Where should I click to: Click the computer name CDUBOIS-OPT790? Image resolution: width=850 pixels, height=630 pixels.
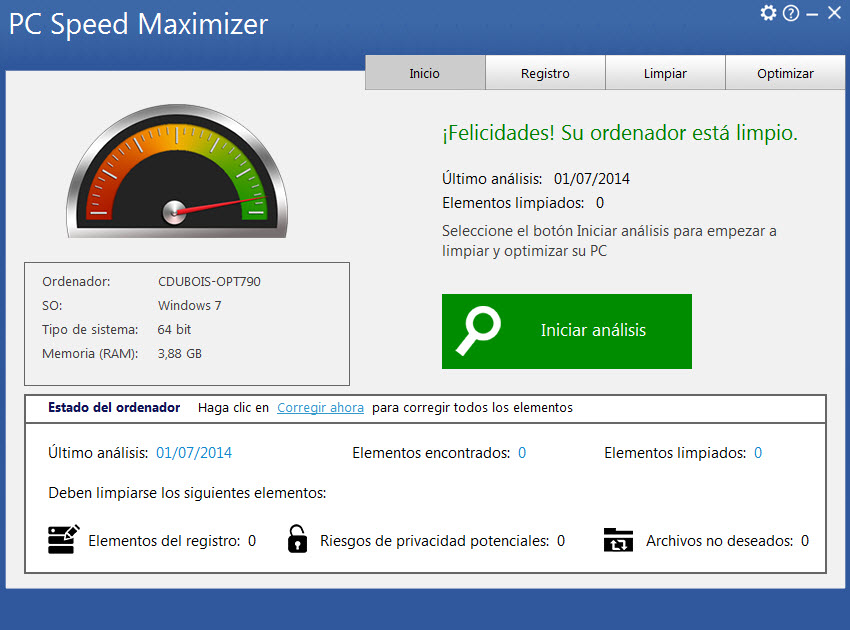coord(209,281)
